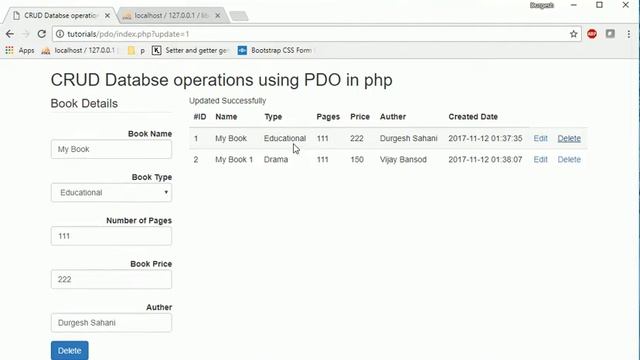Click the Type column header
The width and height of the screenshot is (640, 360).
(273, 117)
